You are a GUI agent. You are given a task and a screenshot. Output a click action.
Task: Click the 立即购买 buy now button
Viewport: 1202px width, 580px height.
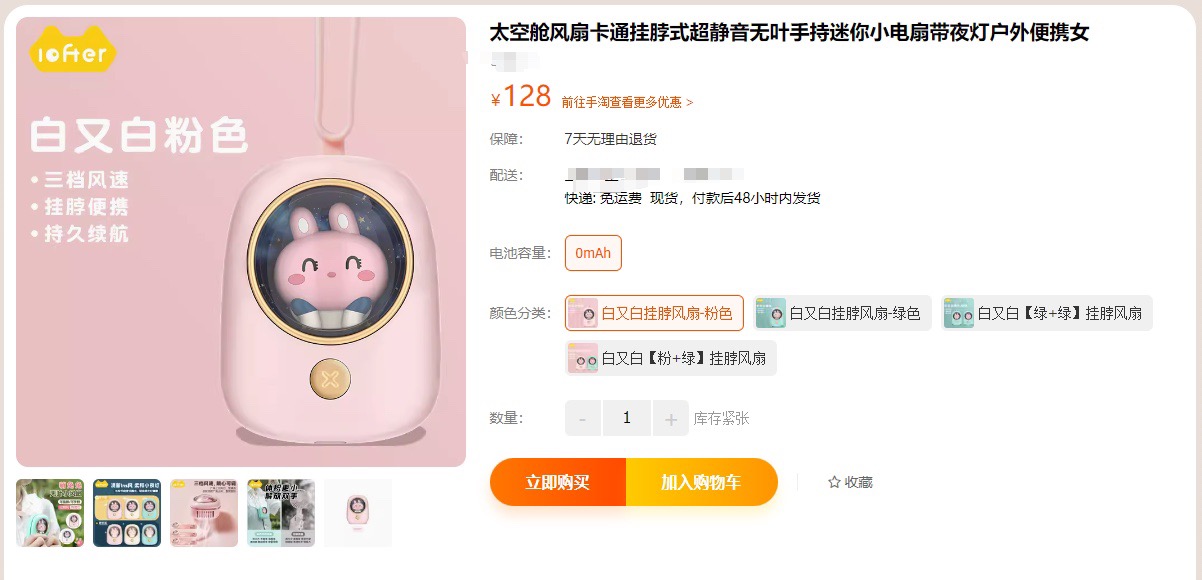point(558,482)
